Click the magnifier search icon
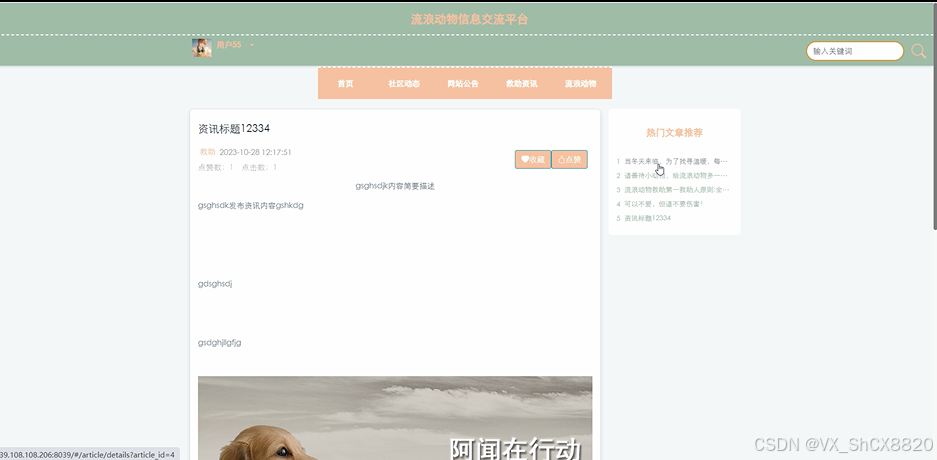The height and width of the screenshot is (460, 937). coord(918,51)
